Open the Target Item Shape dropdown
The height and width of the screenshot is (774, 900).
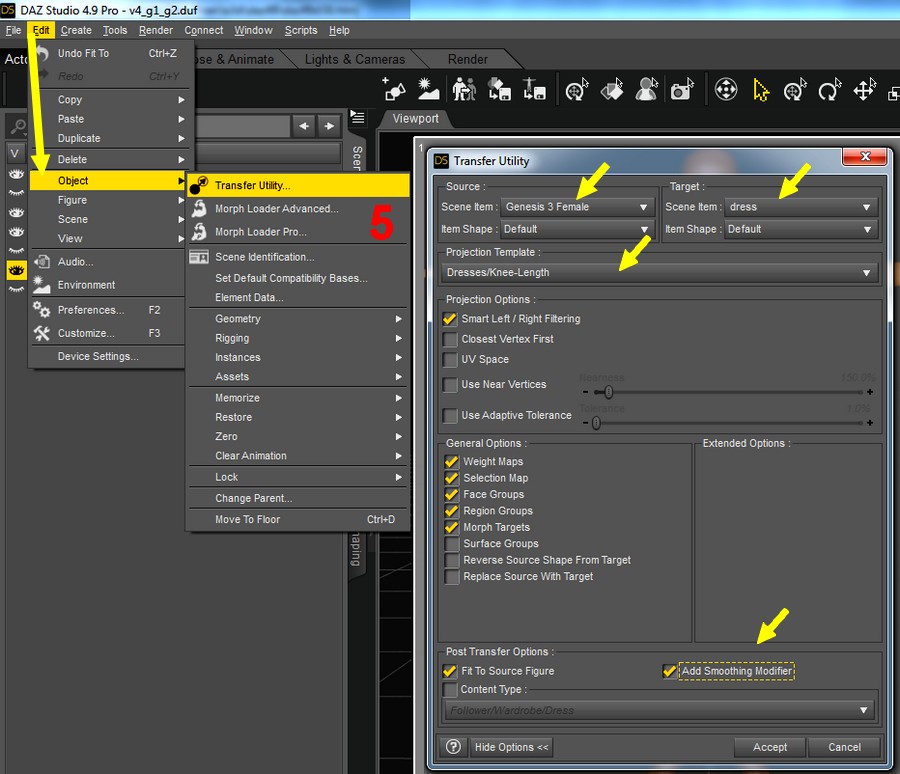click(801, 229)
